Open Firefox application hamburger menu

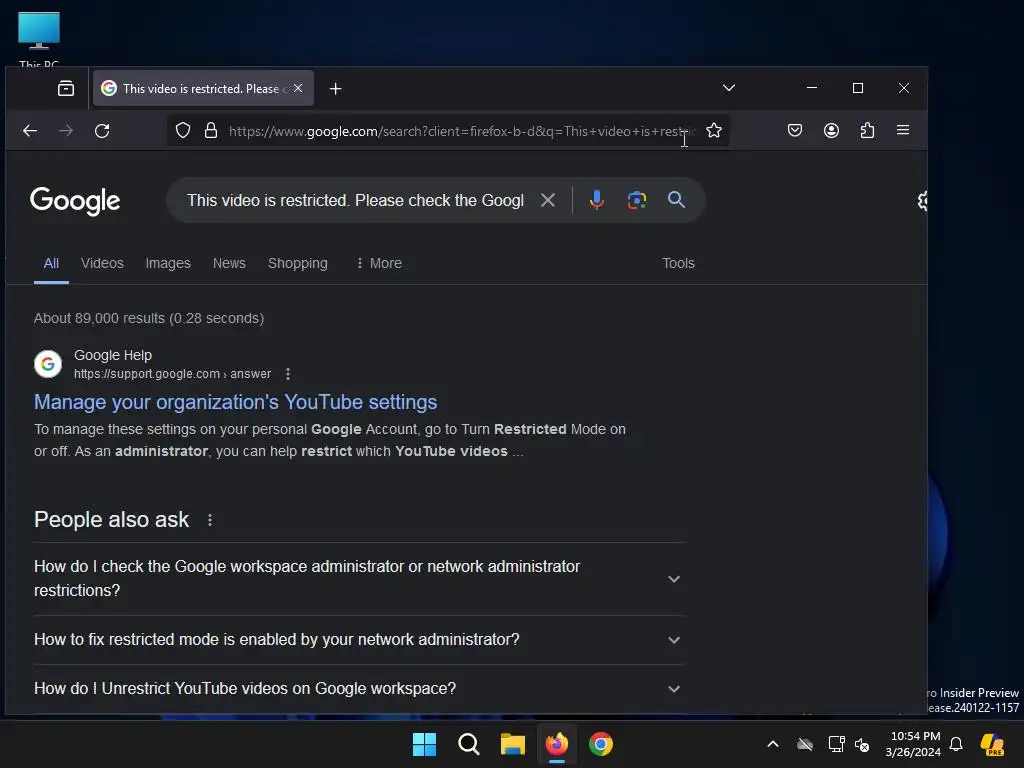[903, 130]
